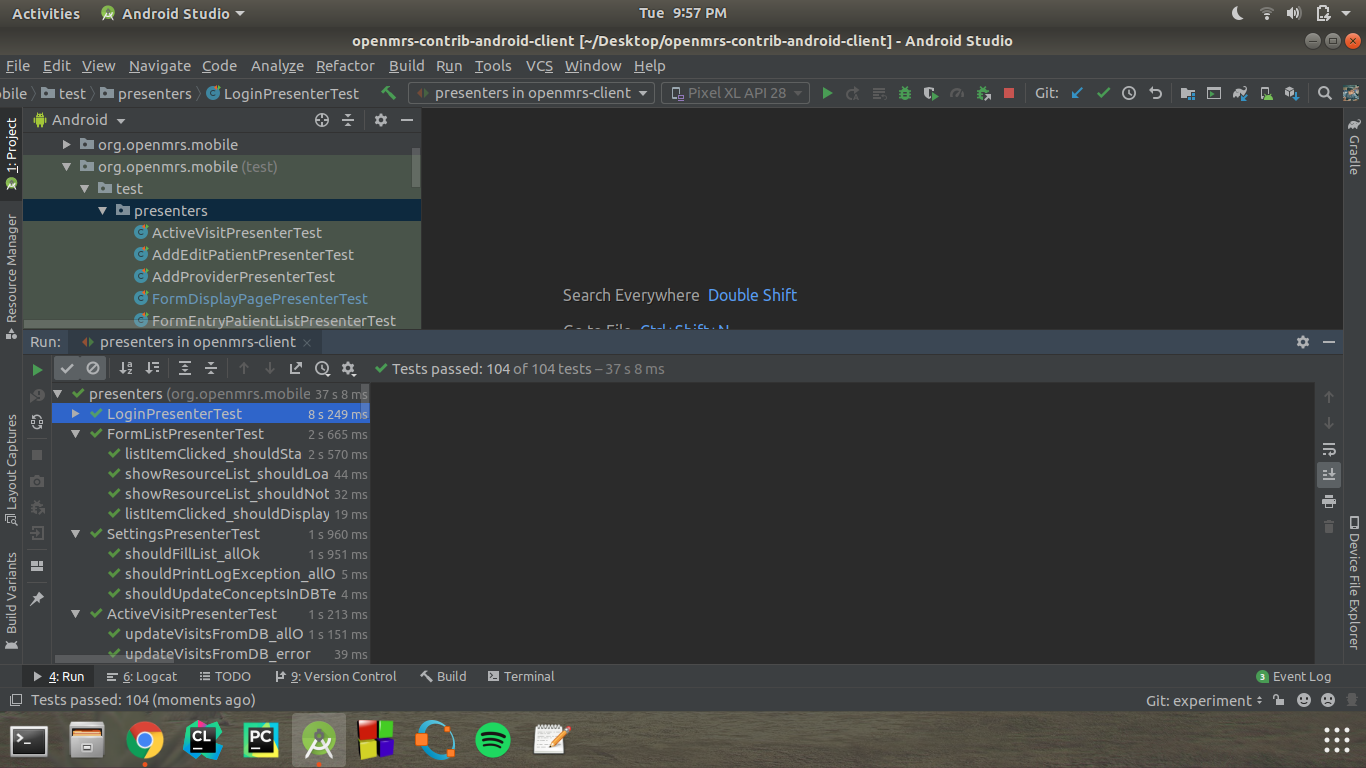Collapse all test results
This screenshot has width=1366, height=768.
coord(211,369)
